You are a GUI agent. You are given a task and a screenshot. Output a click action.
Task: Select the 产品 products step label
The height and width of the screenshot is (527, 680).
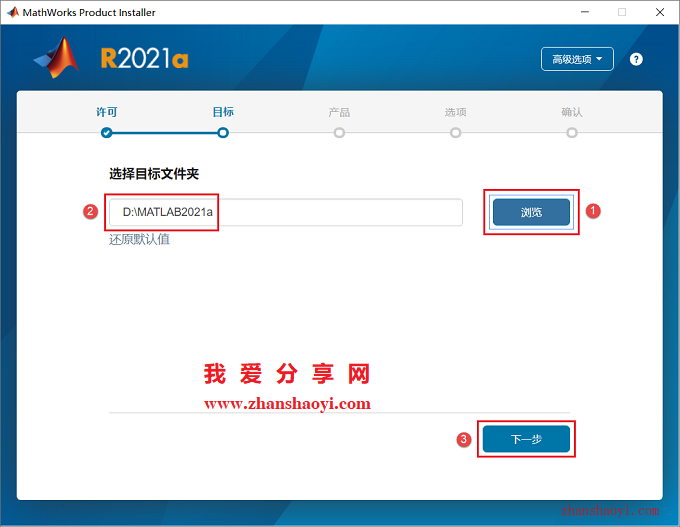pyautogui.click(x=339, y=112)
